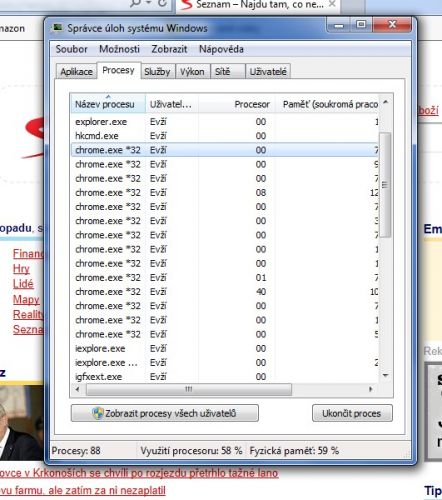442x500 pixels.
Task: Click scroll up arrow of process list
Action: click(386, 102)
